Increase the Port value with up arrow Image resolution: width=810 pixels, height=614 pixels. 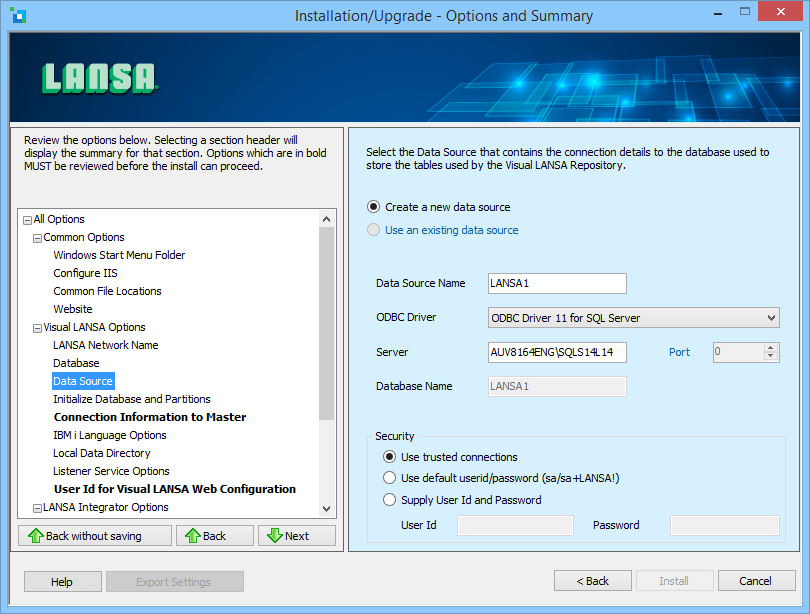coord(771,348)
